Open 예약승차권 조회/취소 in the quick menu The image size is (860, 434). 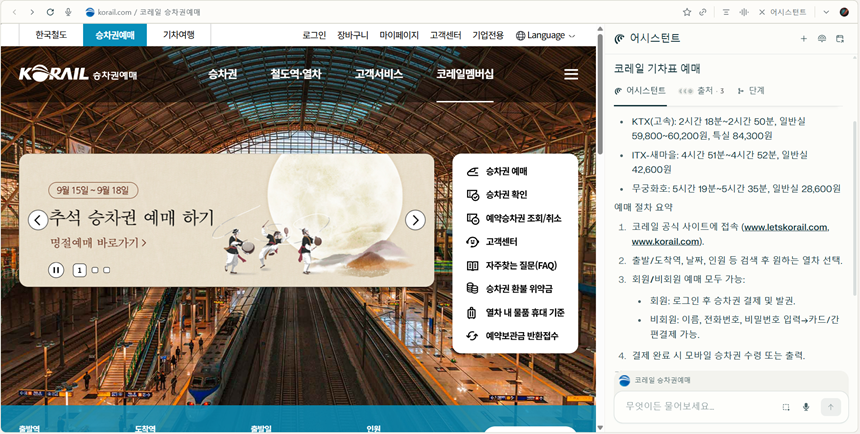(x=515, y=218)
